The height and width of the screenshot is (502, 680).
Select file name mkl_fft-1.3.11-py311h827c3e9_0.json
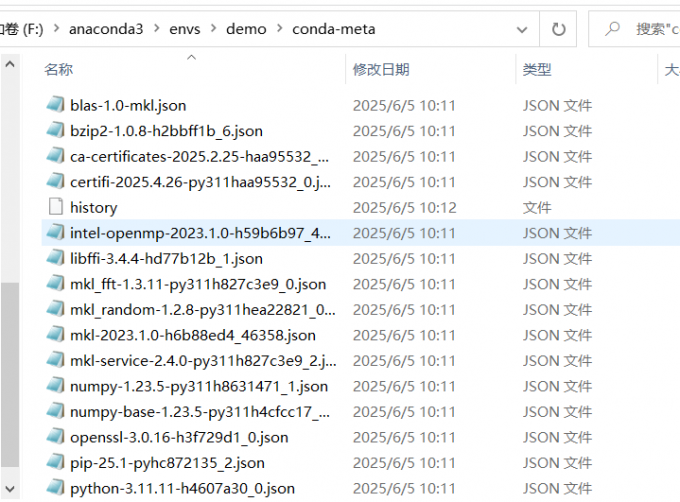(x=198, y=284)
